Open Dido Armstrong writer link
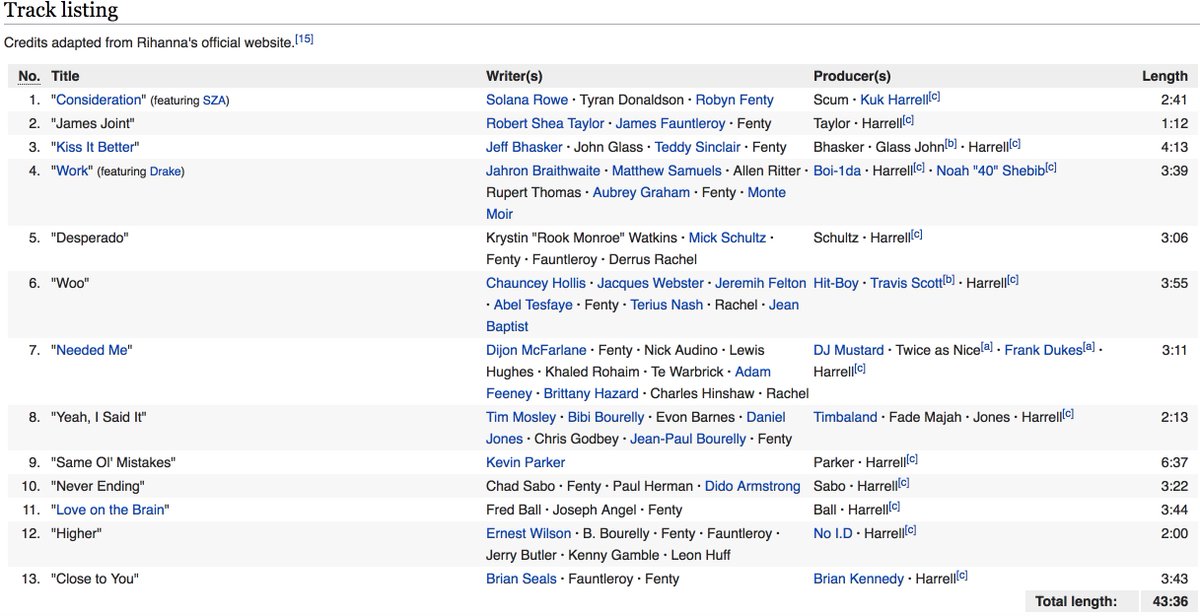The image size is (1200, 616). point(752,486)
